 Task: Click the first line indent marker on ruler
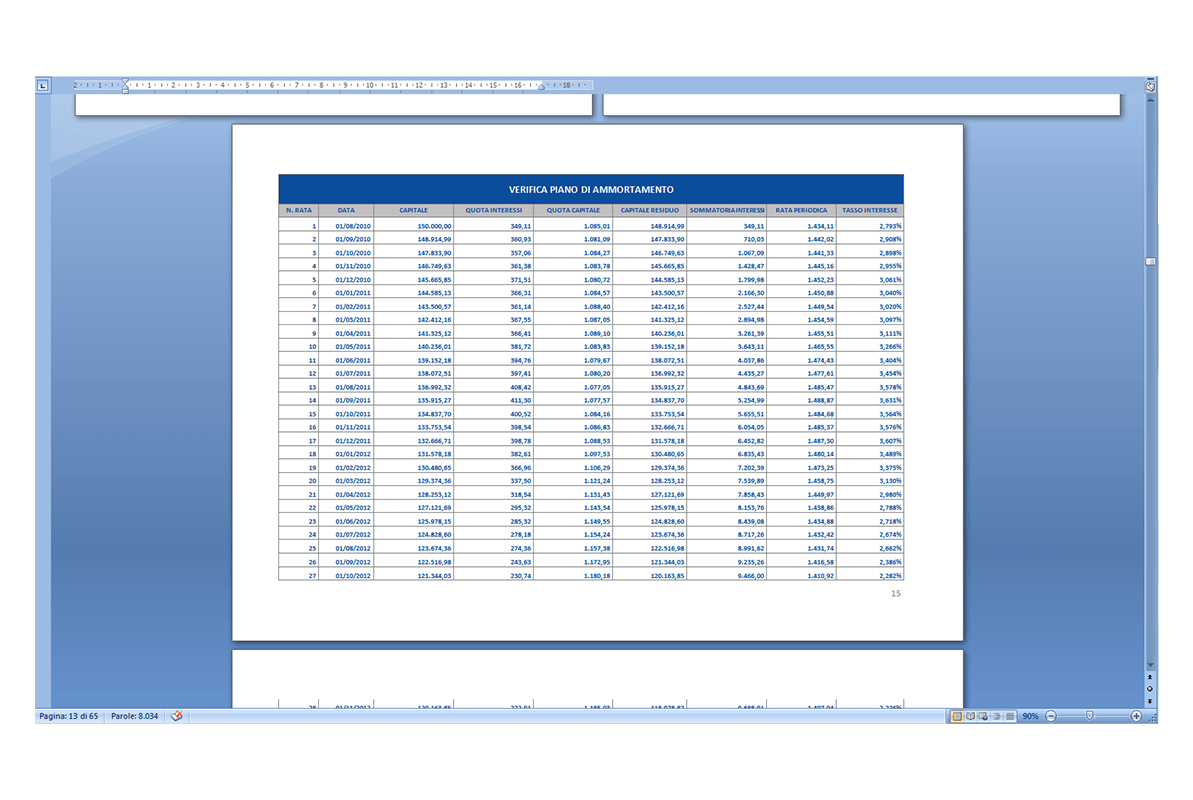pyautogui.click(x=126, y=81)
